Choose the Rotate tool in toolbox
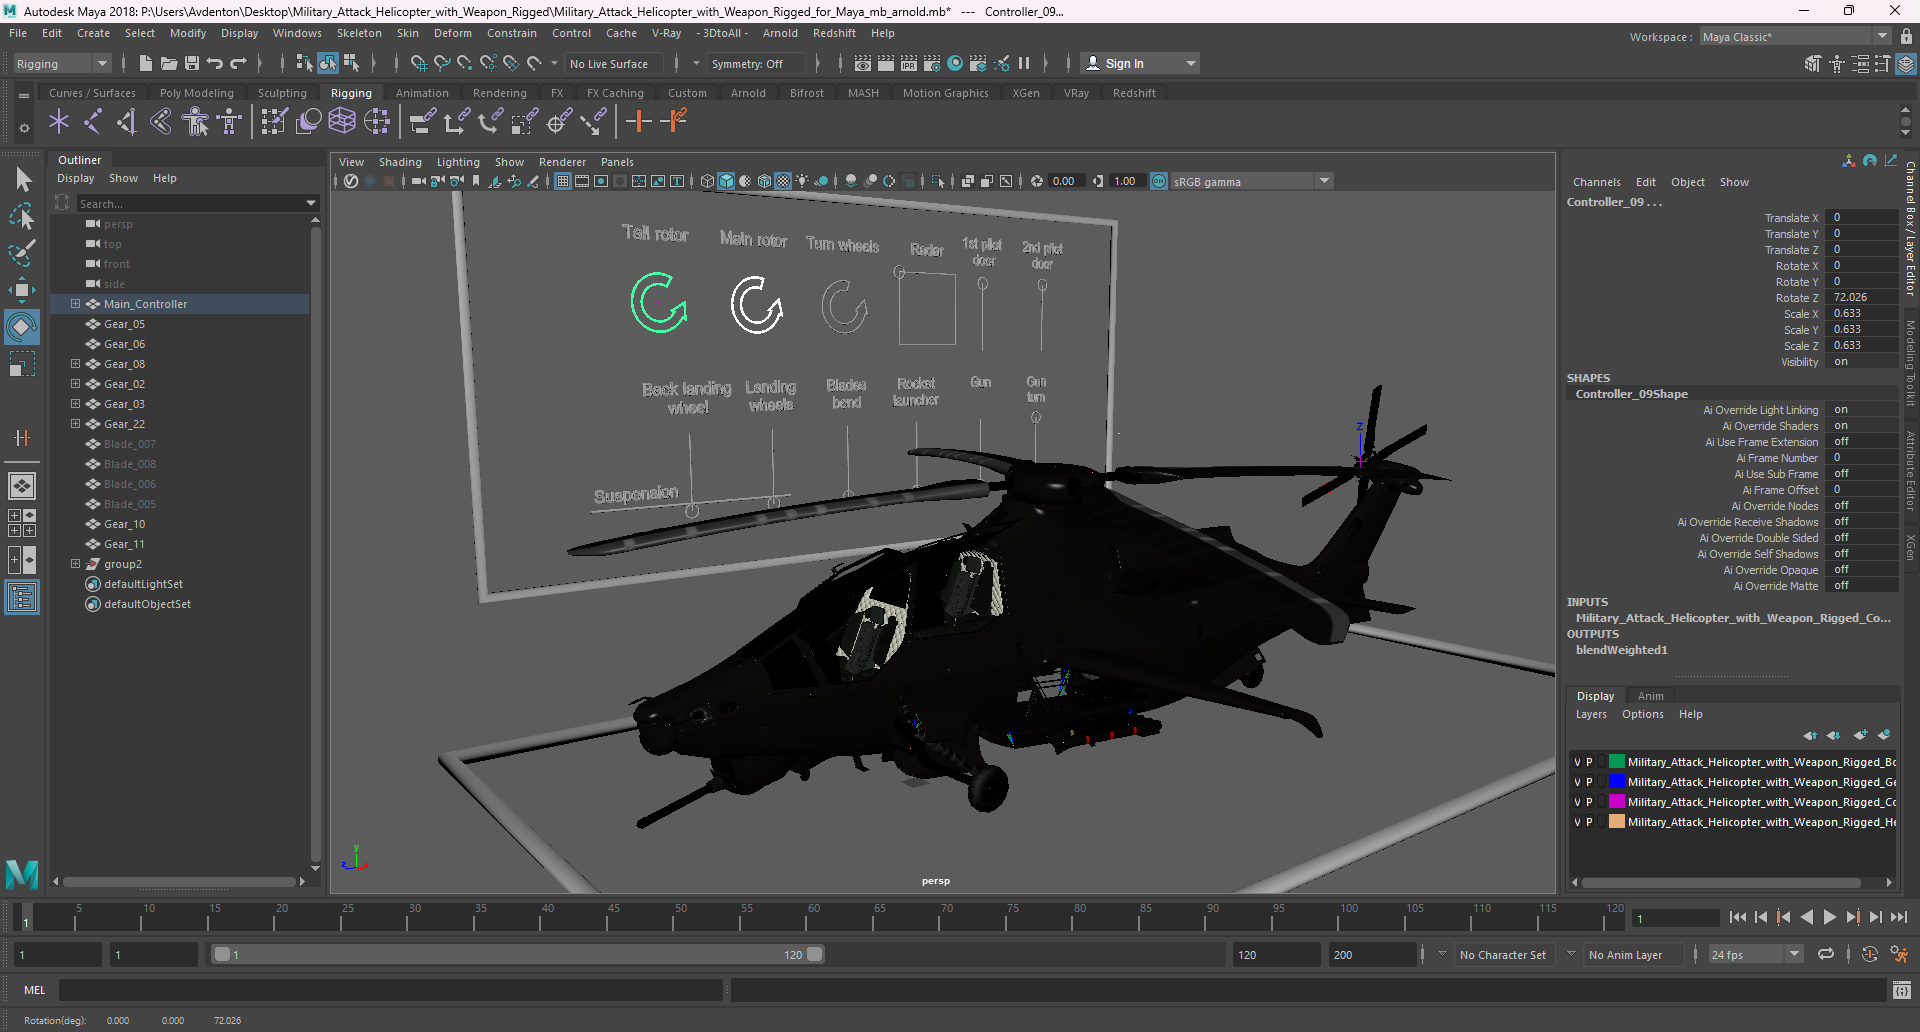 [22, 327]
